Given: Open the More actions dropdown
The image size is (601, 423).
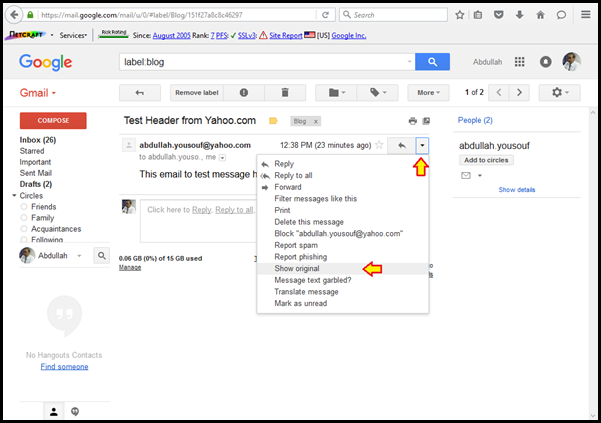Looking at the screenshot, I should tap(428, 93).
